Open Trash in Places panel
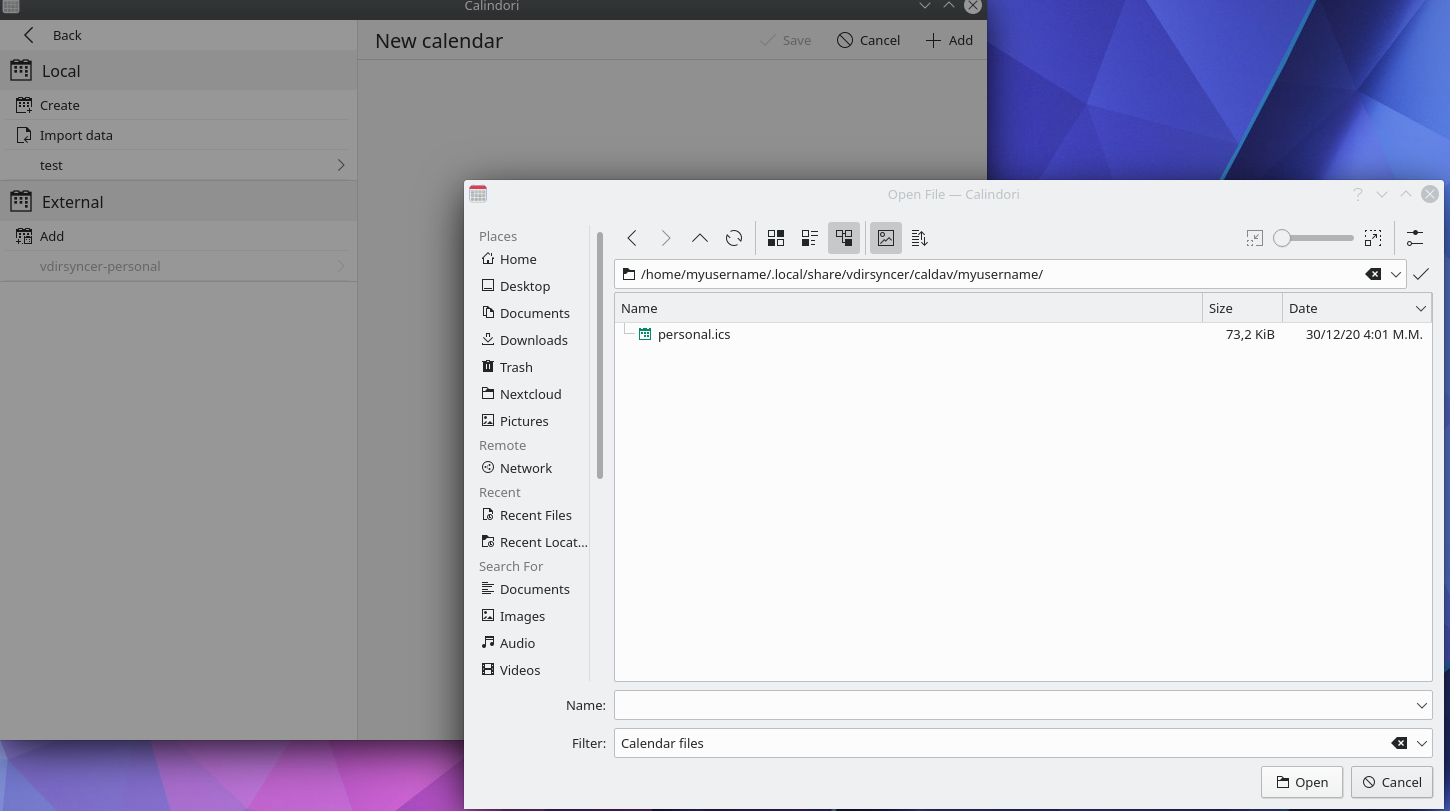1450x811 pixels. pos(507,367)
